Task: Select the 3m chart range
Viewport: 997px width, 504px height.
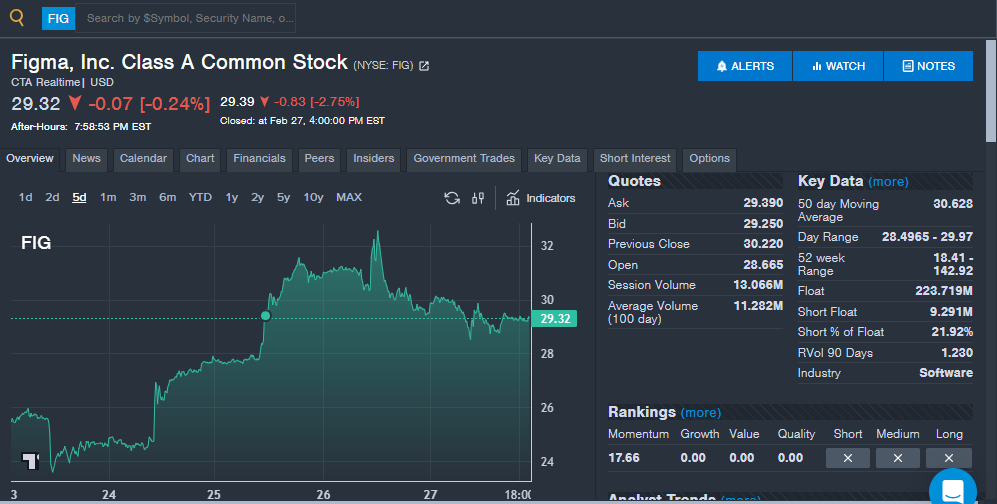Action: point(137,198)
